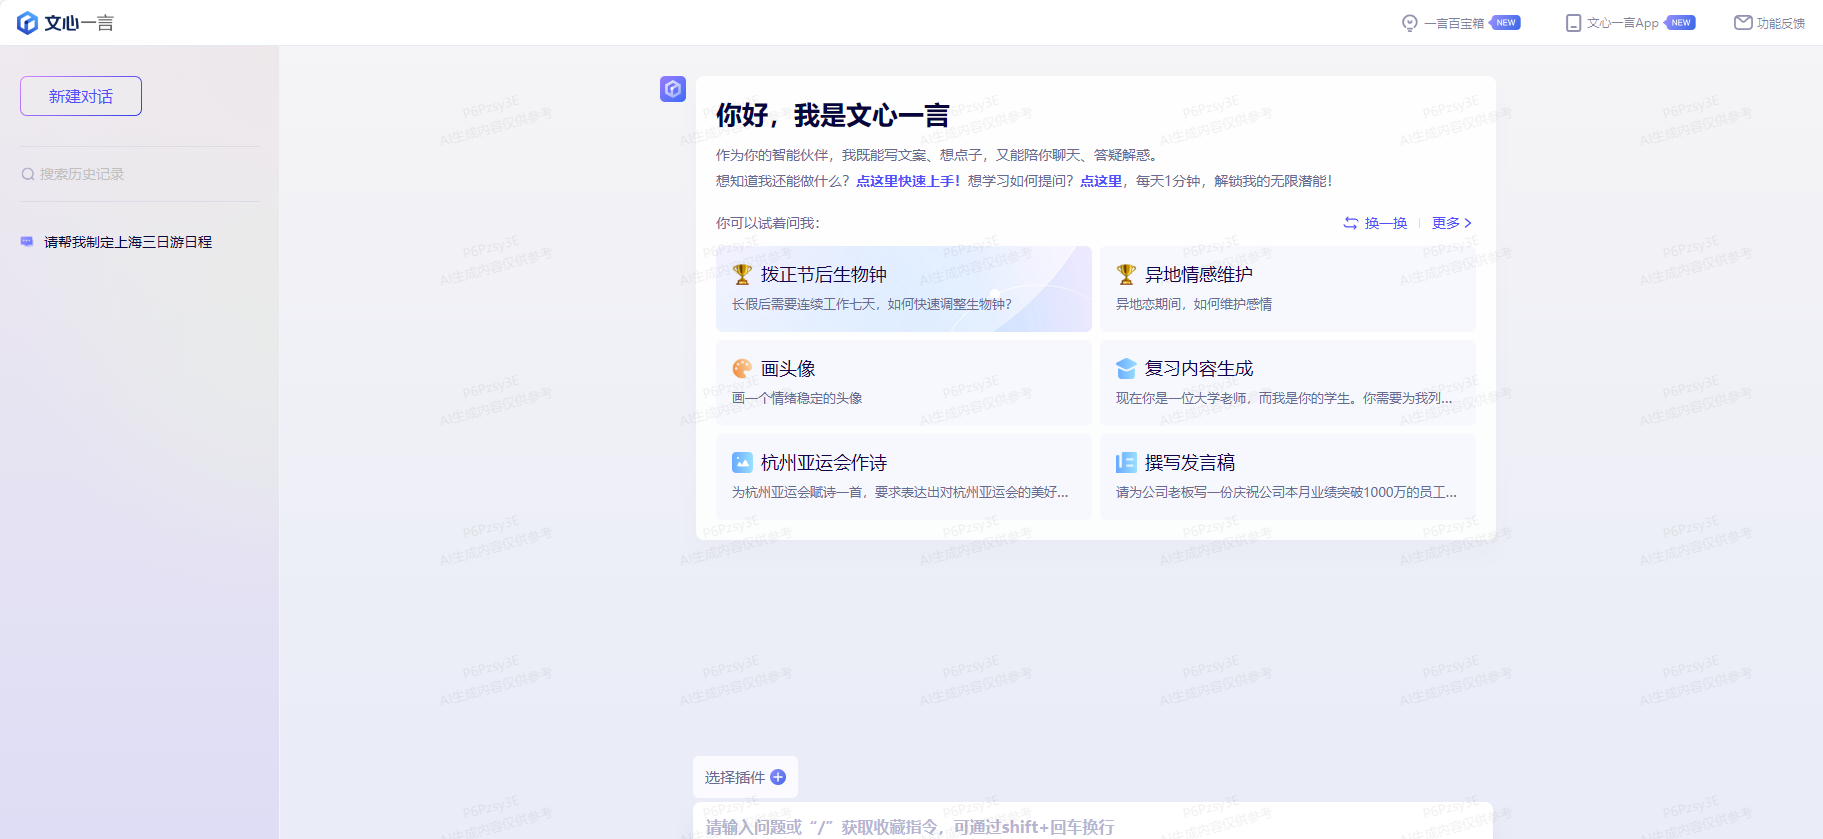
Task: Click the search magnifier icon in the history box
Action: (28, 174)
